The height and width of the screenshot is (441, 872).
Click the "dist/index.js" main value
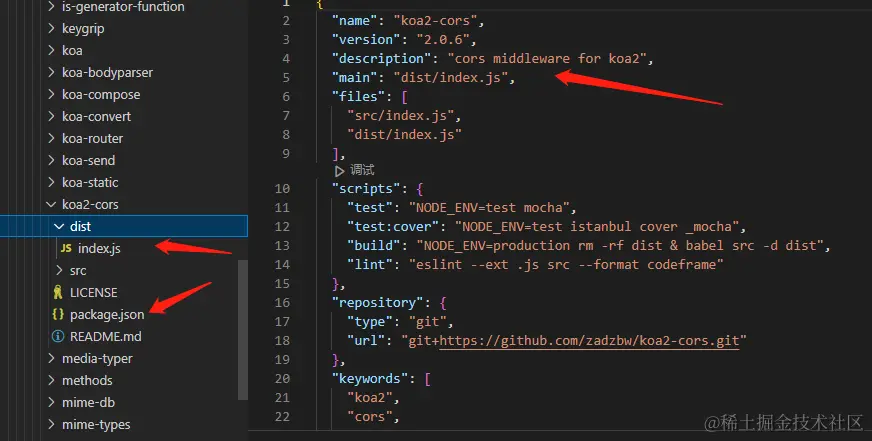[451, 77]
